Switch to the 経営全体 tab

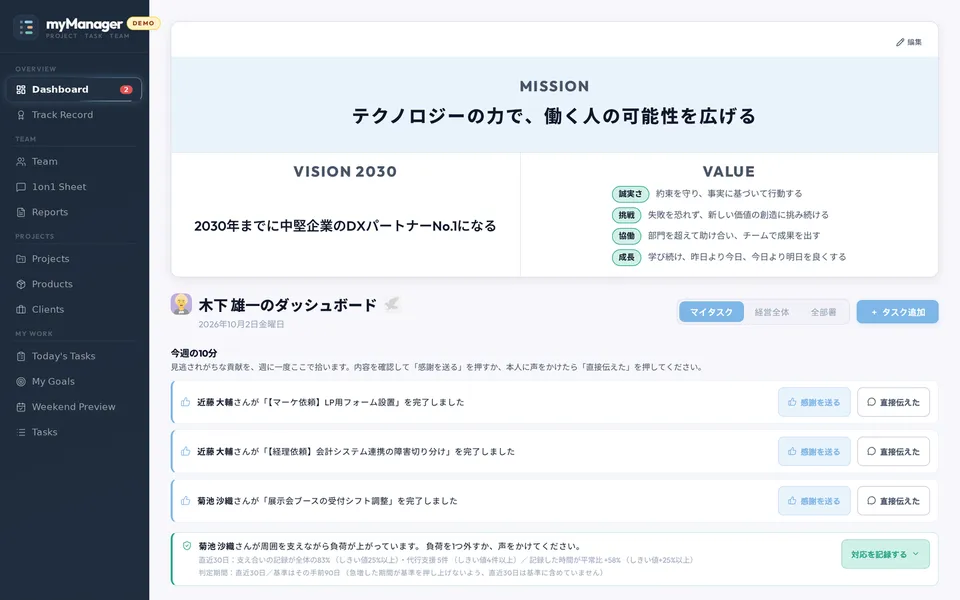(x=771, y=312)
